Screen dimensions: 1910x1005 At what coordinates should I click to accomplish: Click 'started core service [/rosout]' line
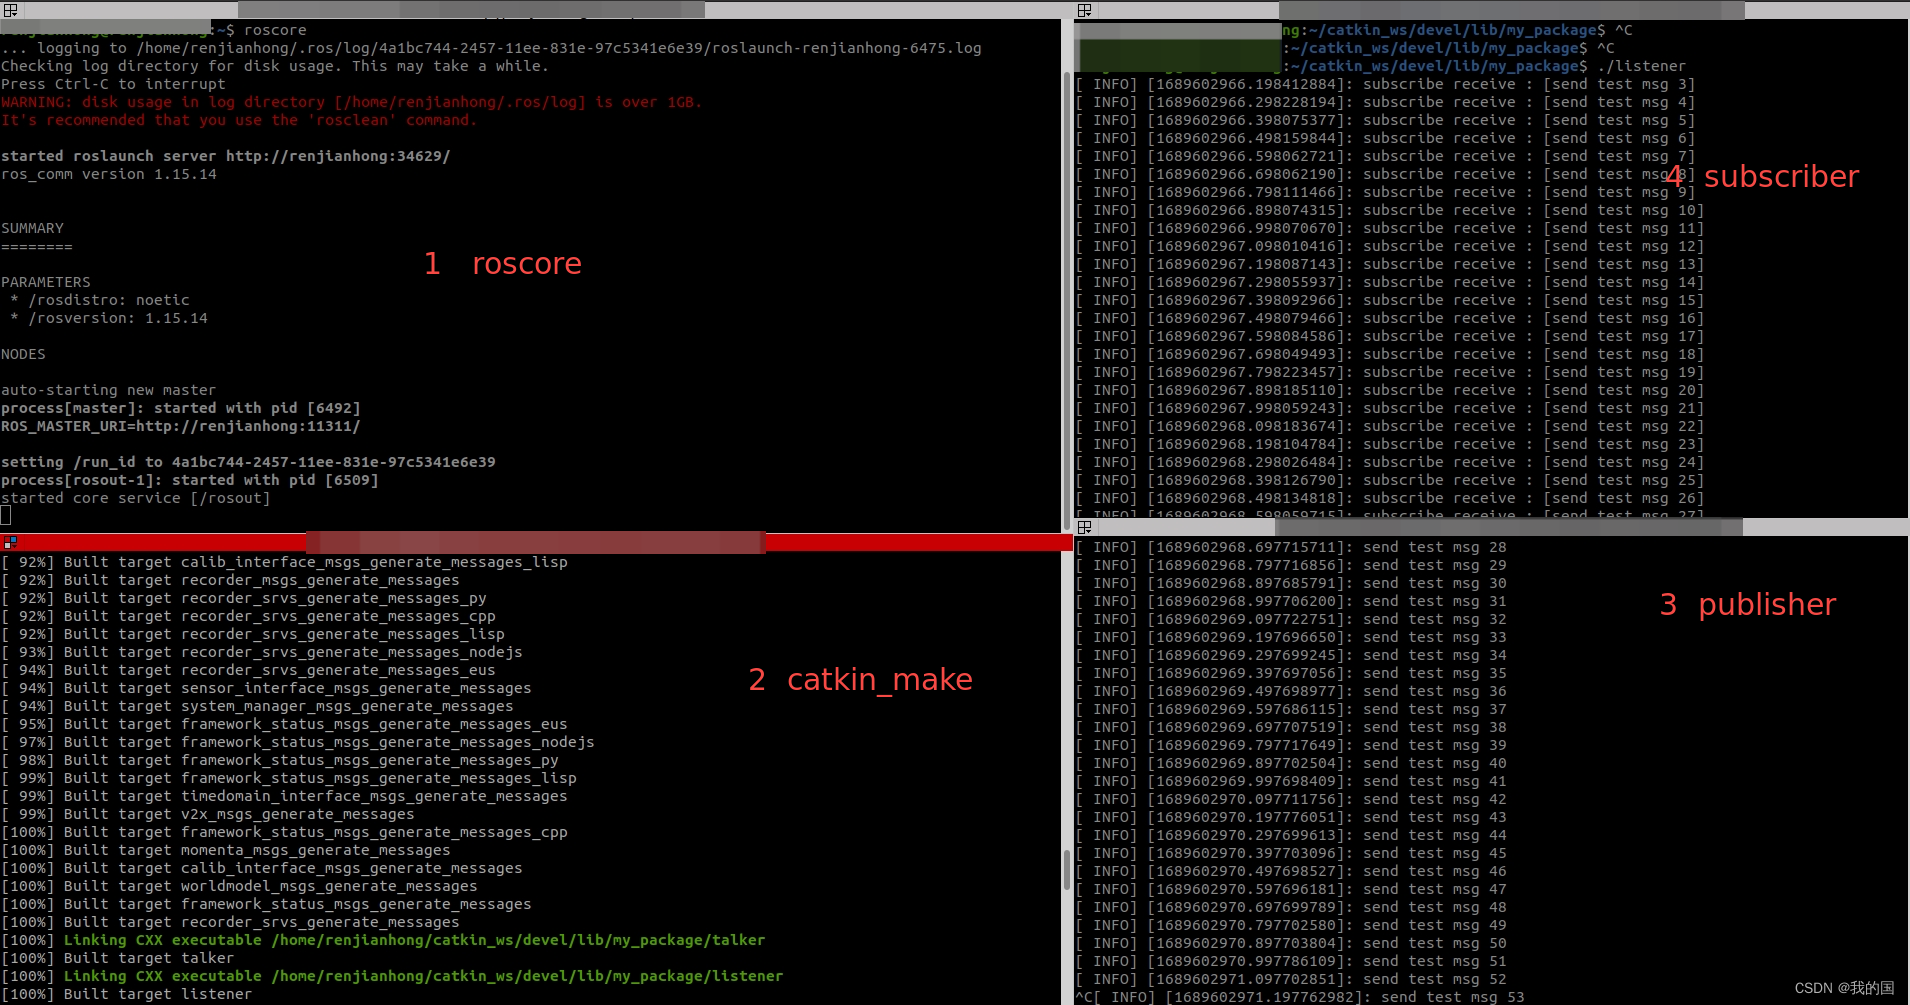click(x=136, y=498)
